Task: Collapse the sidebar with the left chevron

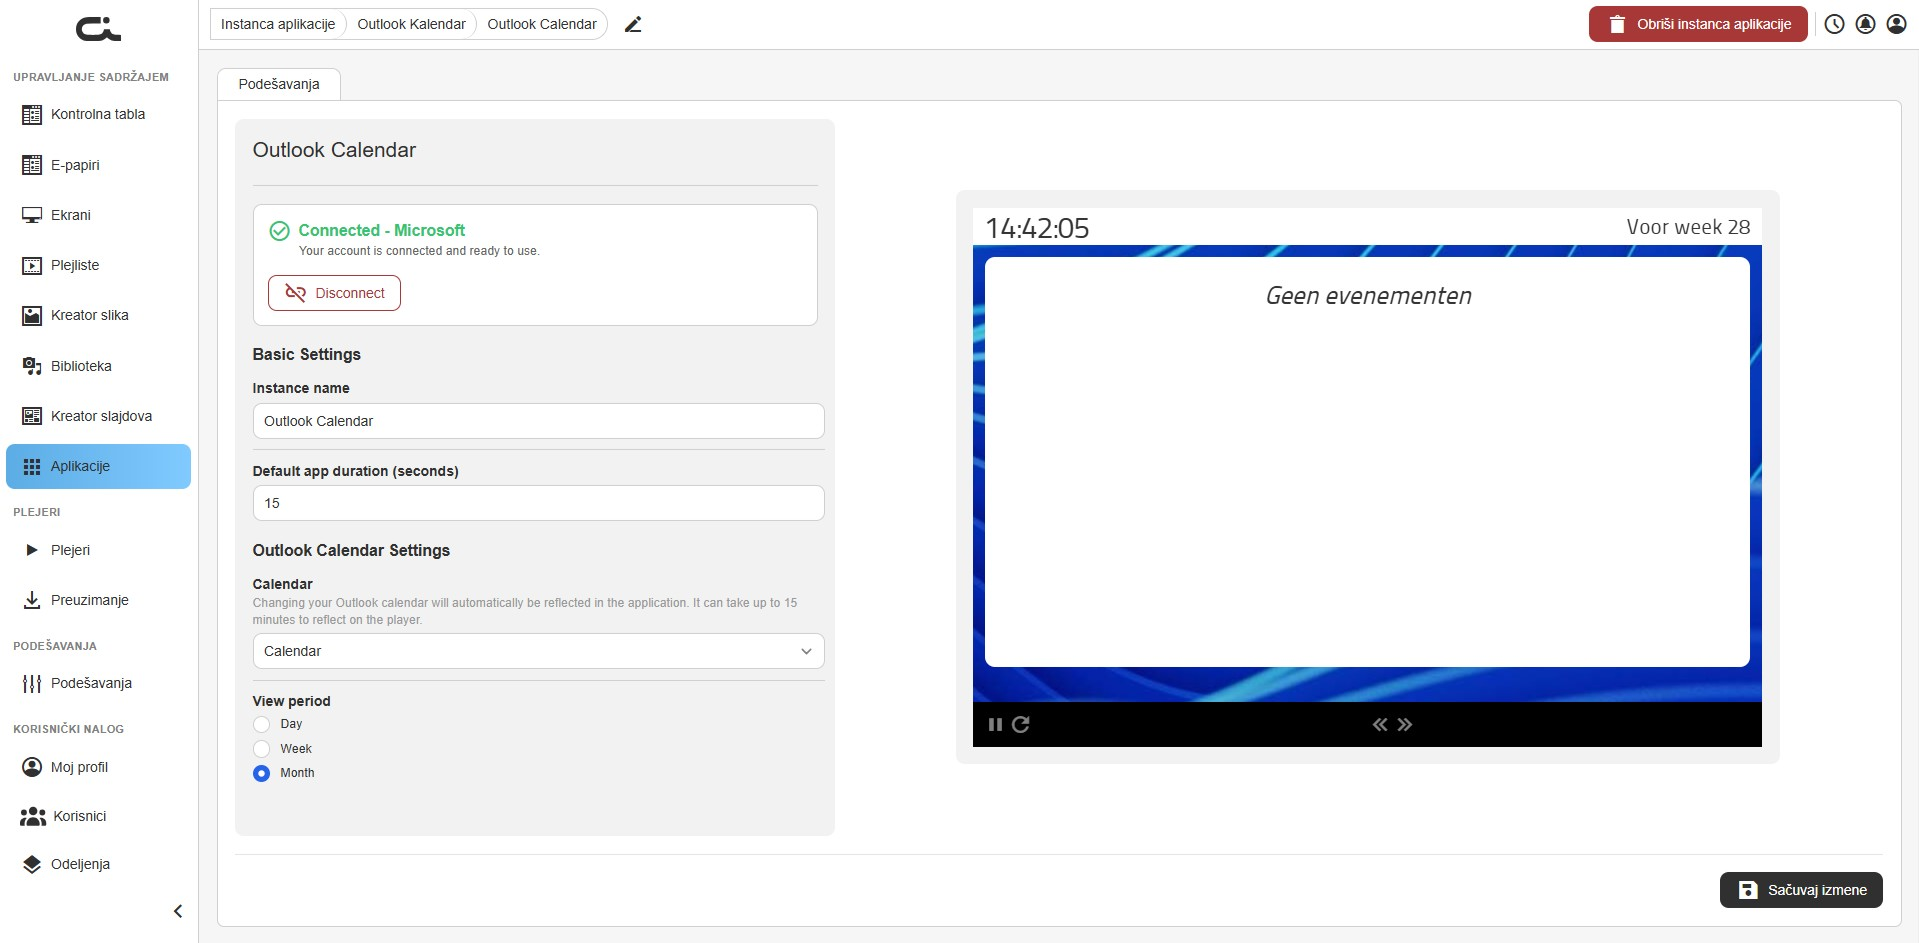Action: [178, 911]
